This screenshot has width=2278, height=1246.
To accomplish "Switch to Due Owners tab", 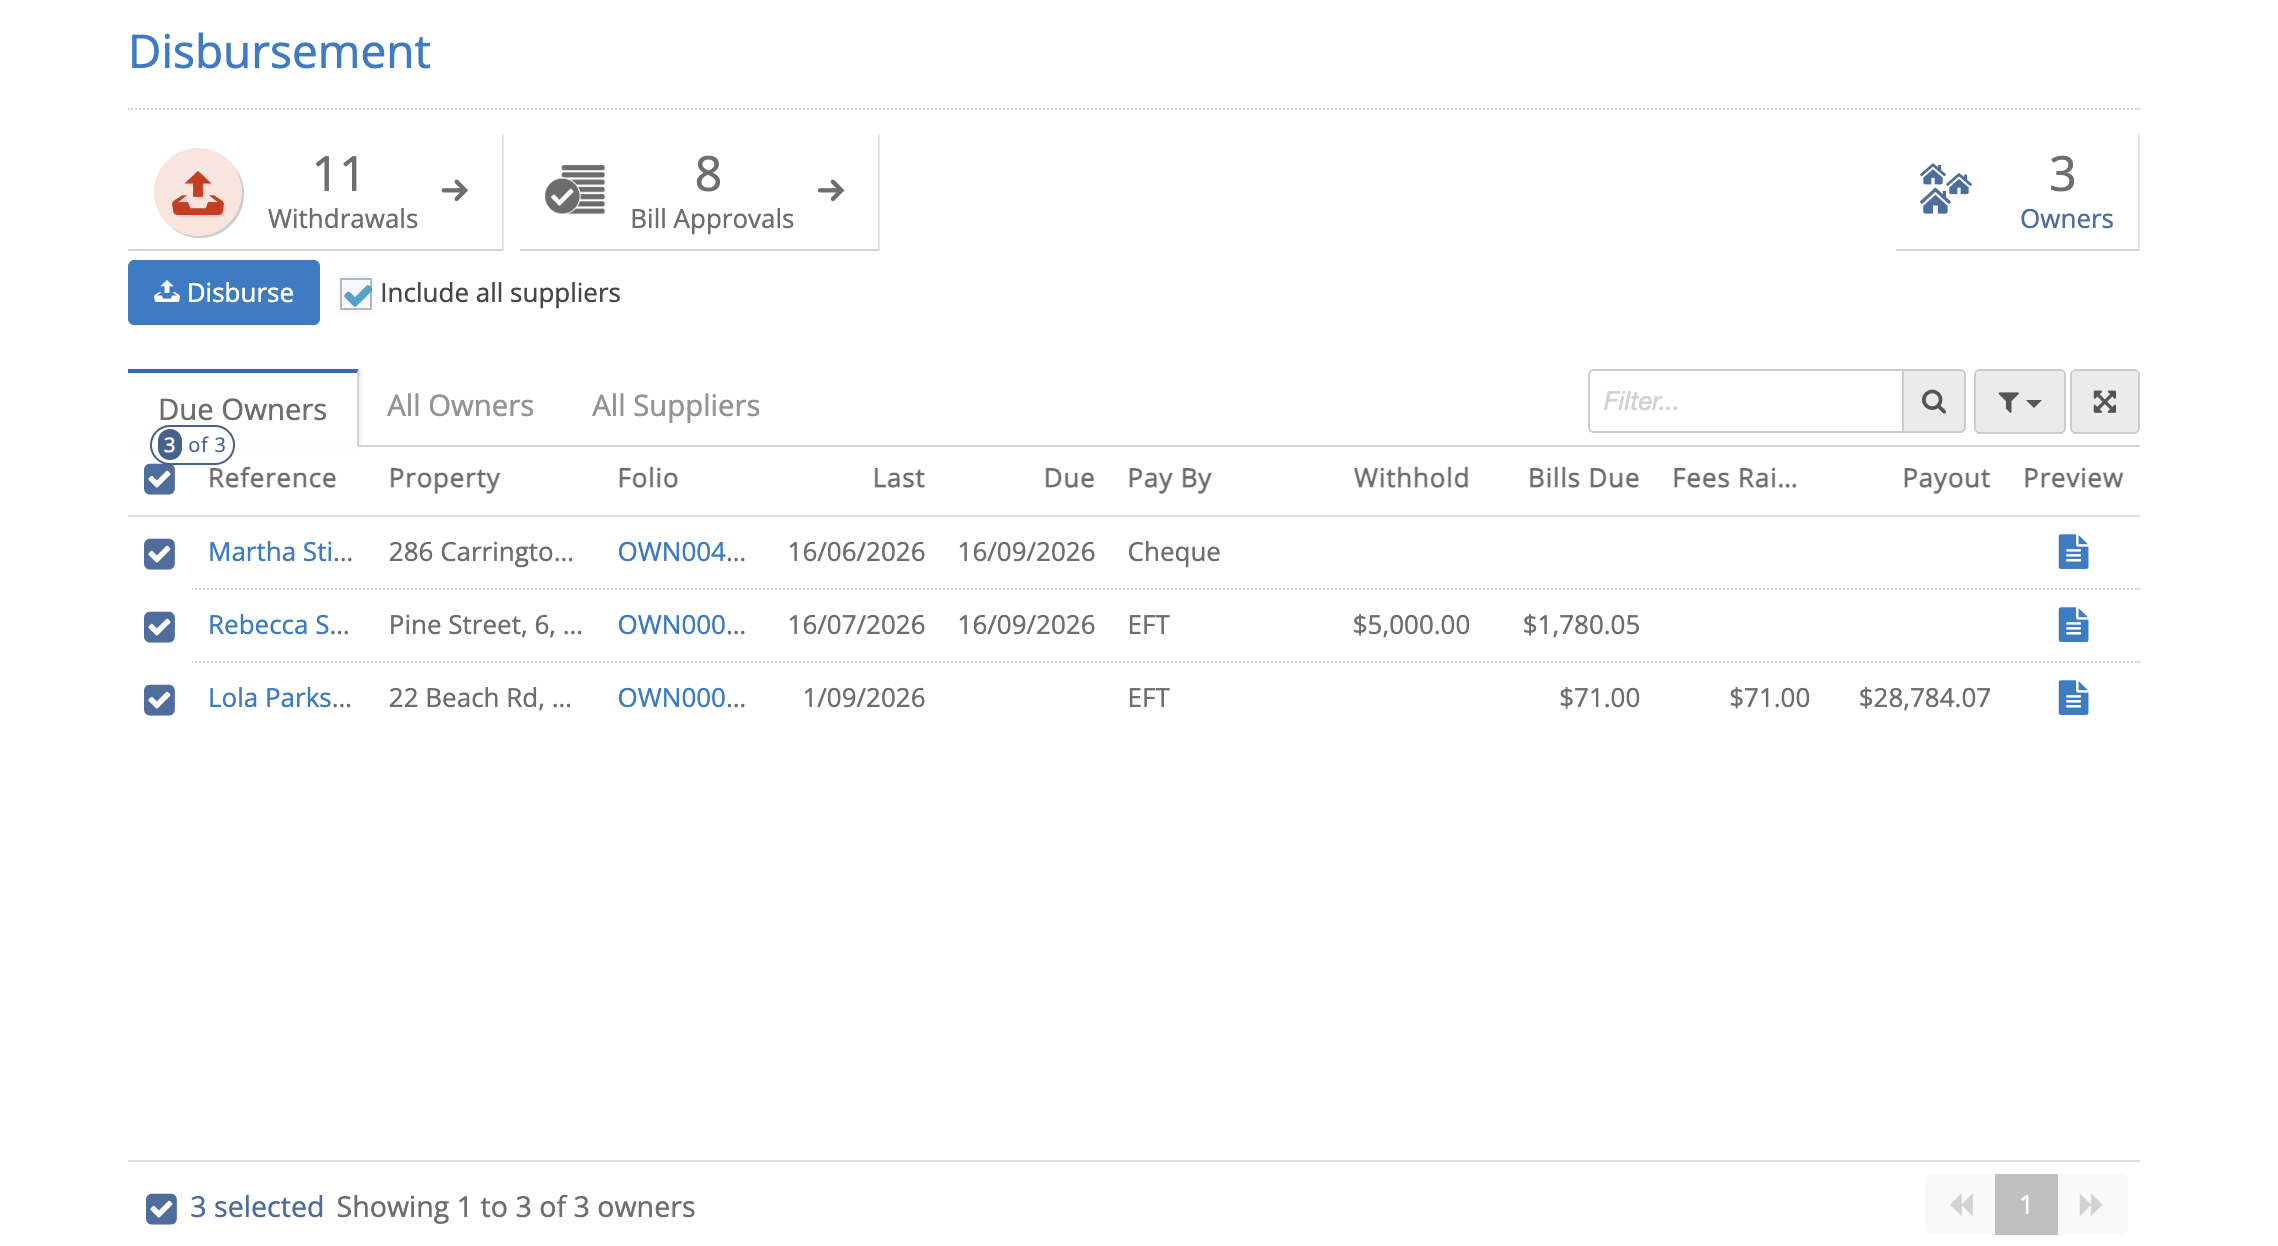I will (242, 409).
